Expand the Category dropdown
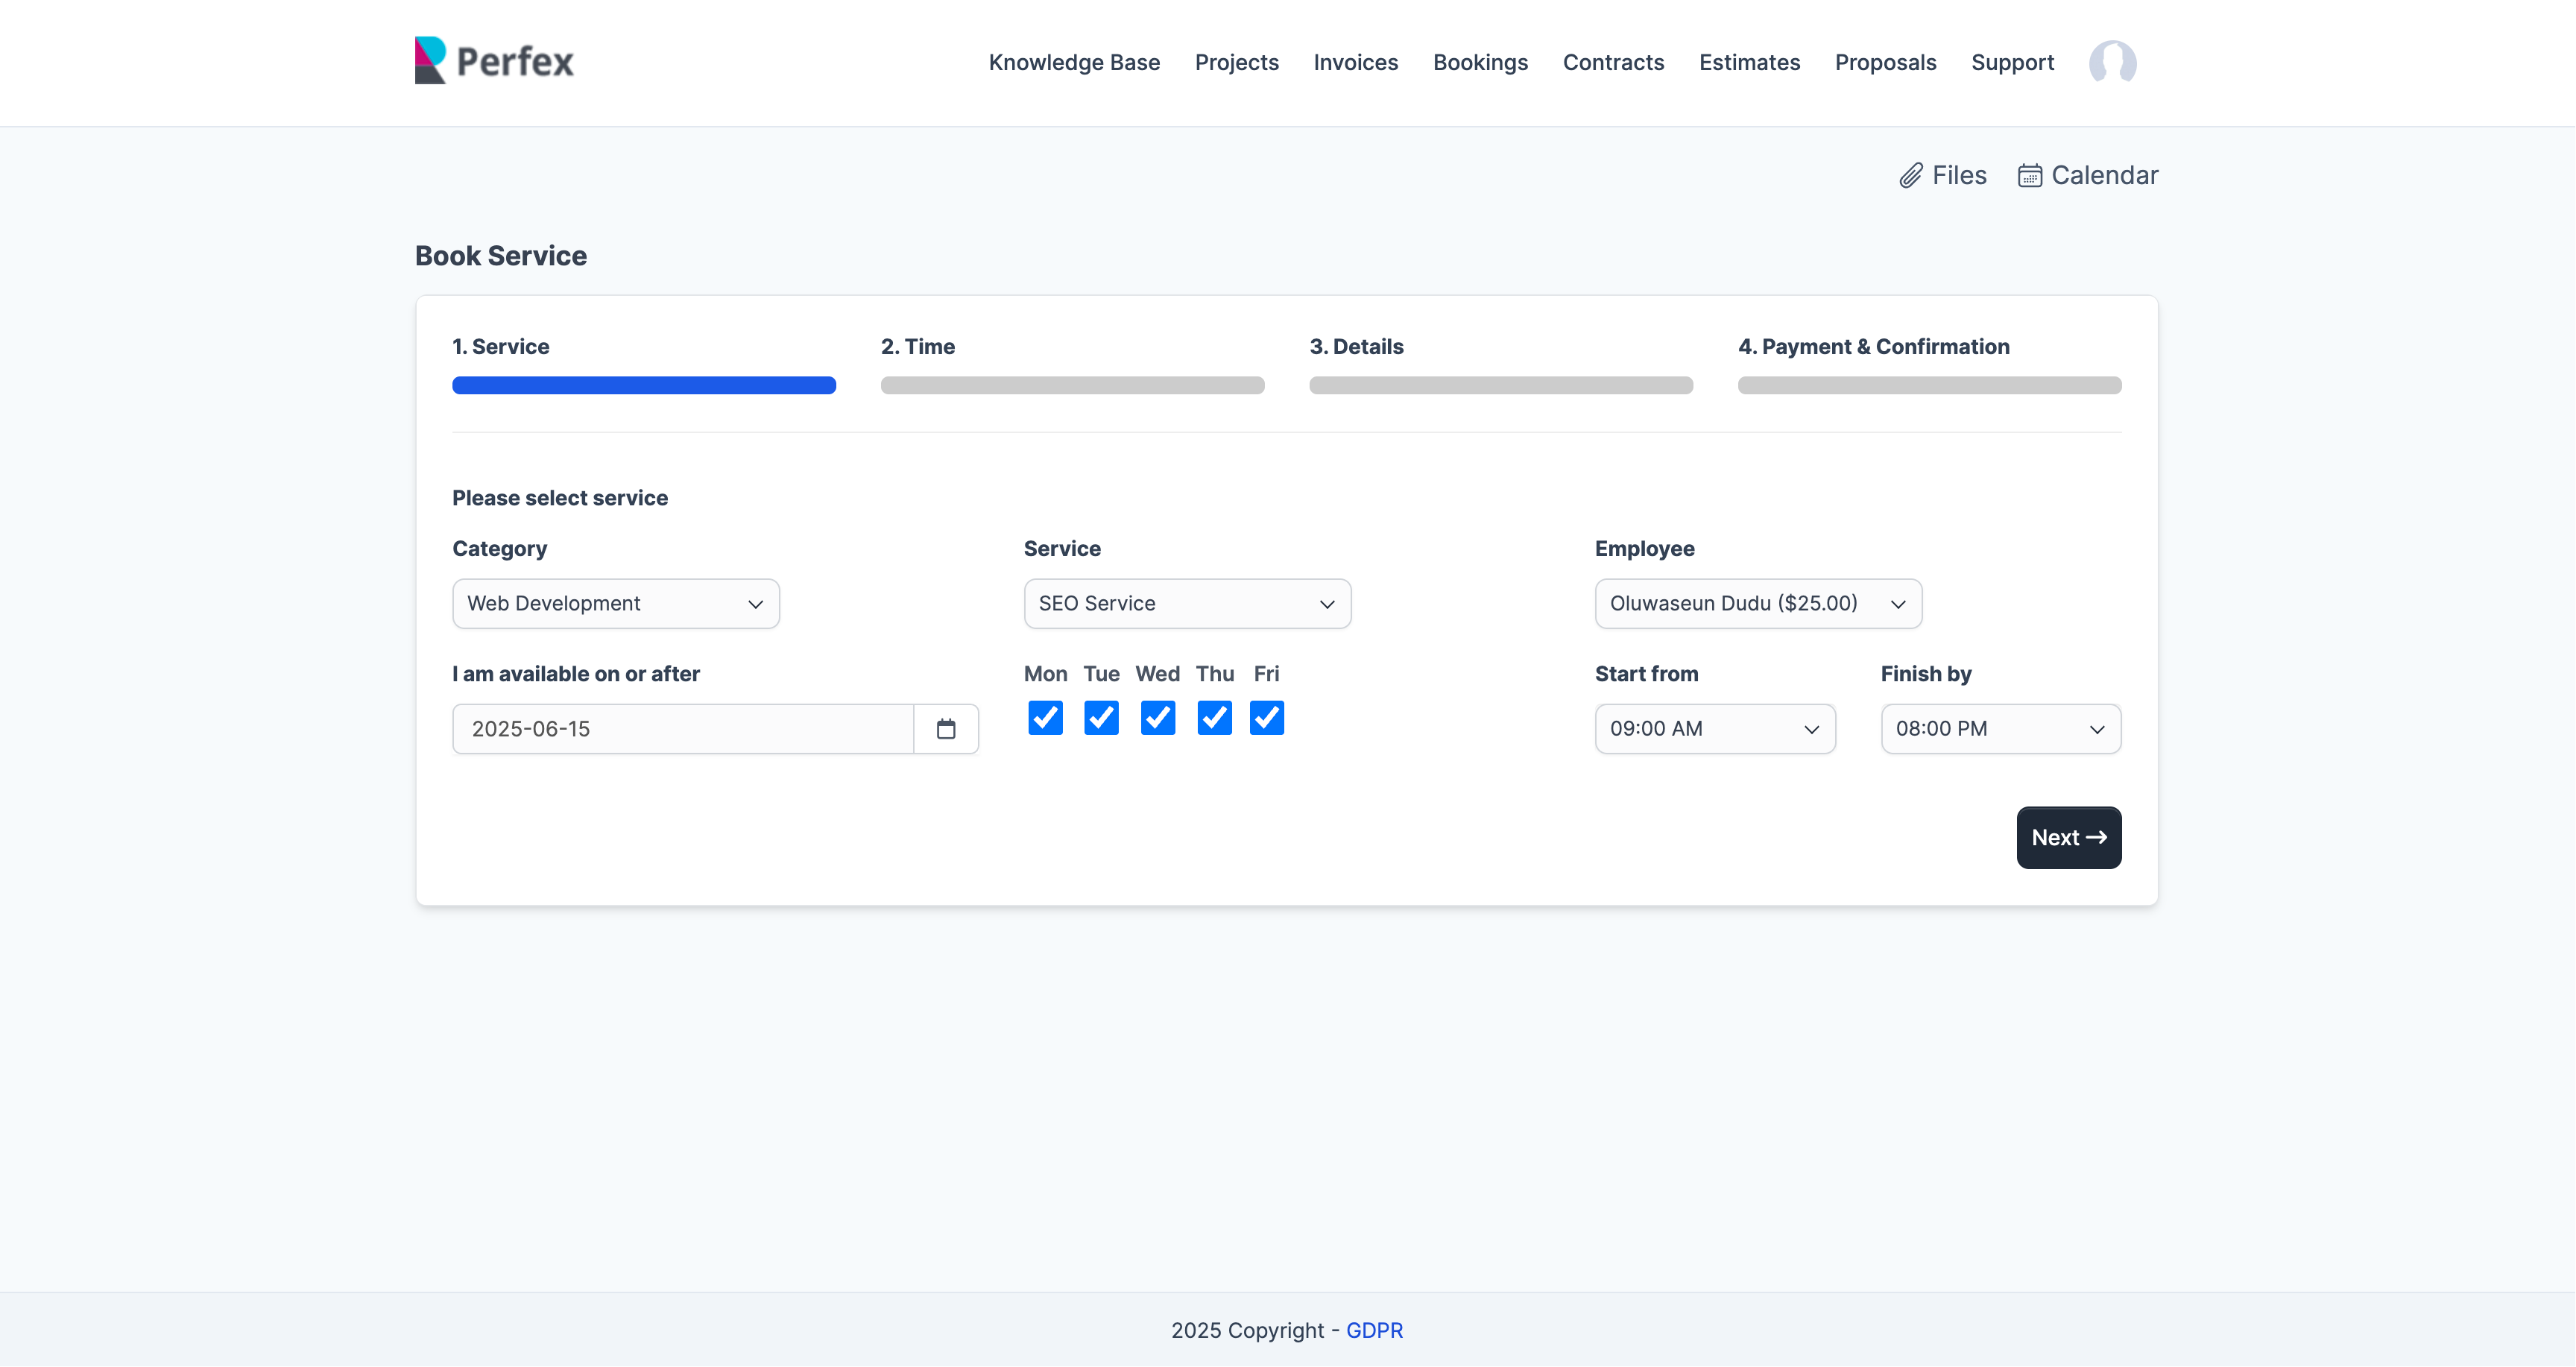 click(x=615, y=604)
